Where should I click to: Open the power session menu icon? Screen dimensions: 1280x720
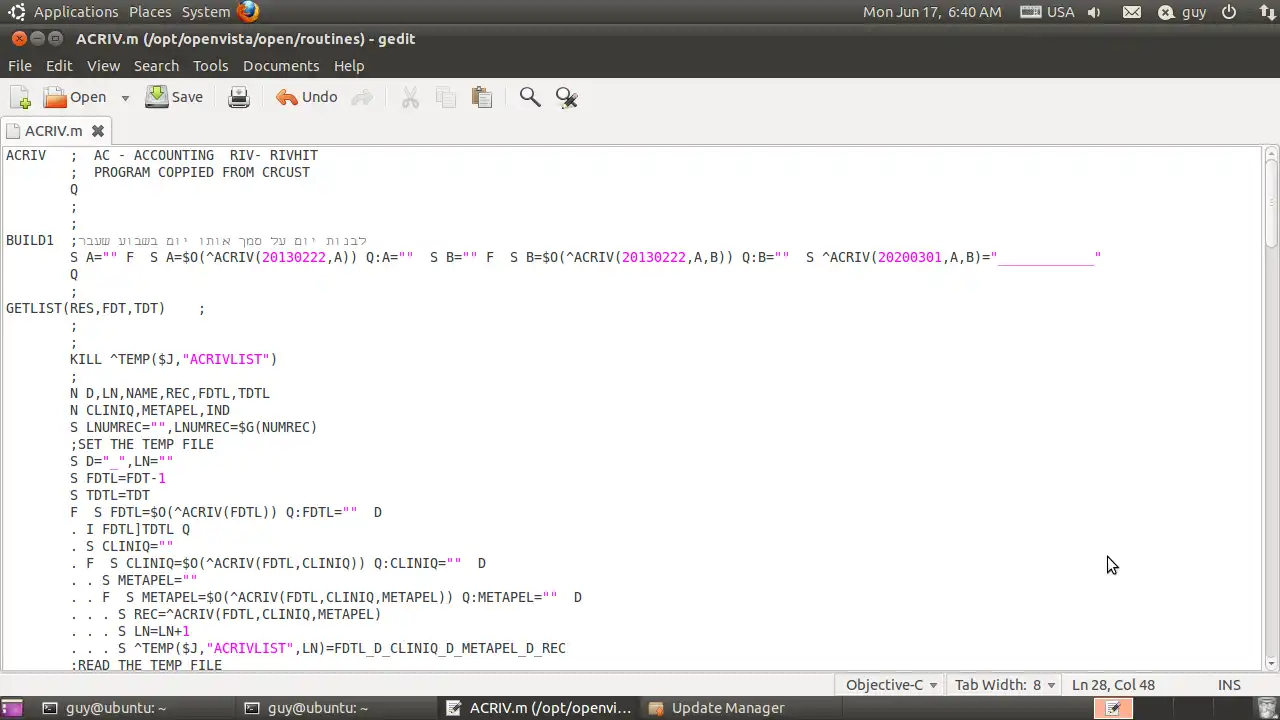pyautogui.click(x=1229, y=12)
